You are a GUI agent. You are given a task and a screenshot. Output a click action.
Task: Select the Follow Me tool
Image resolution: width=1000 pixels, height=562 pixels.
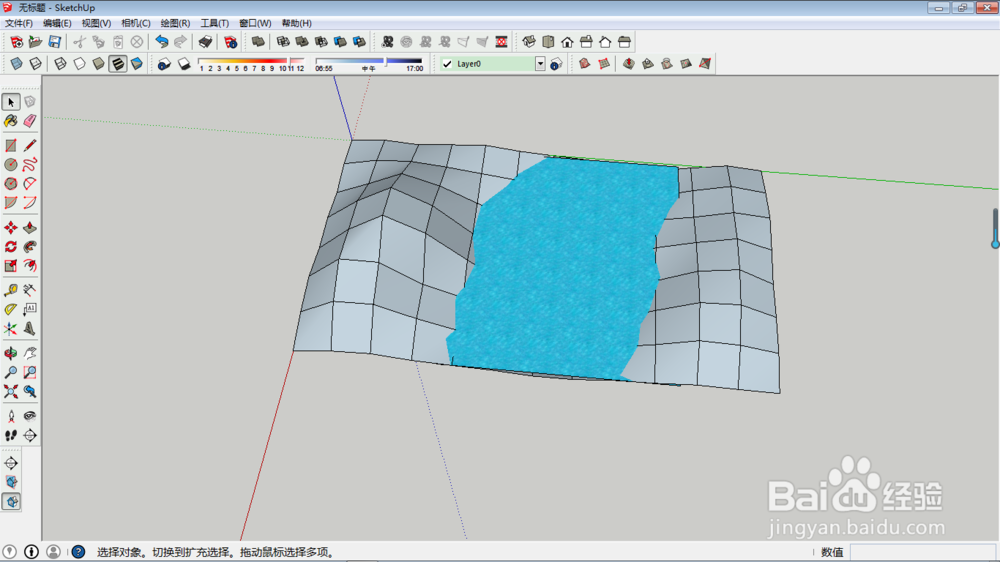point(29,247)
